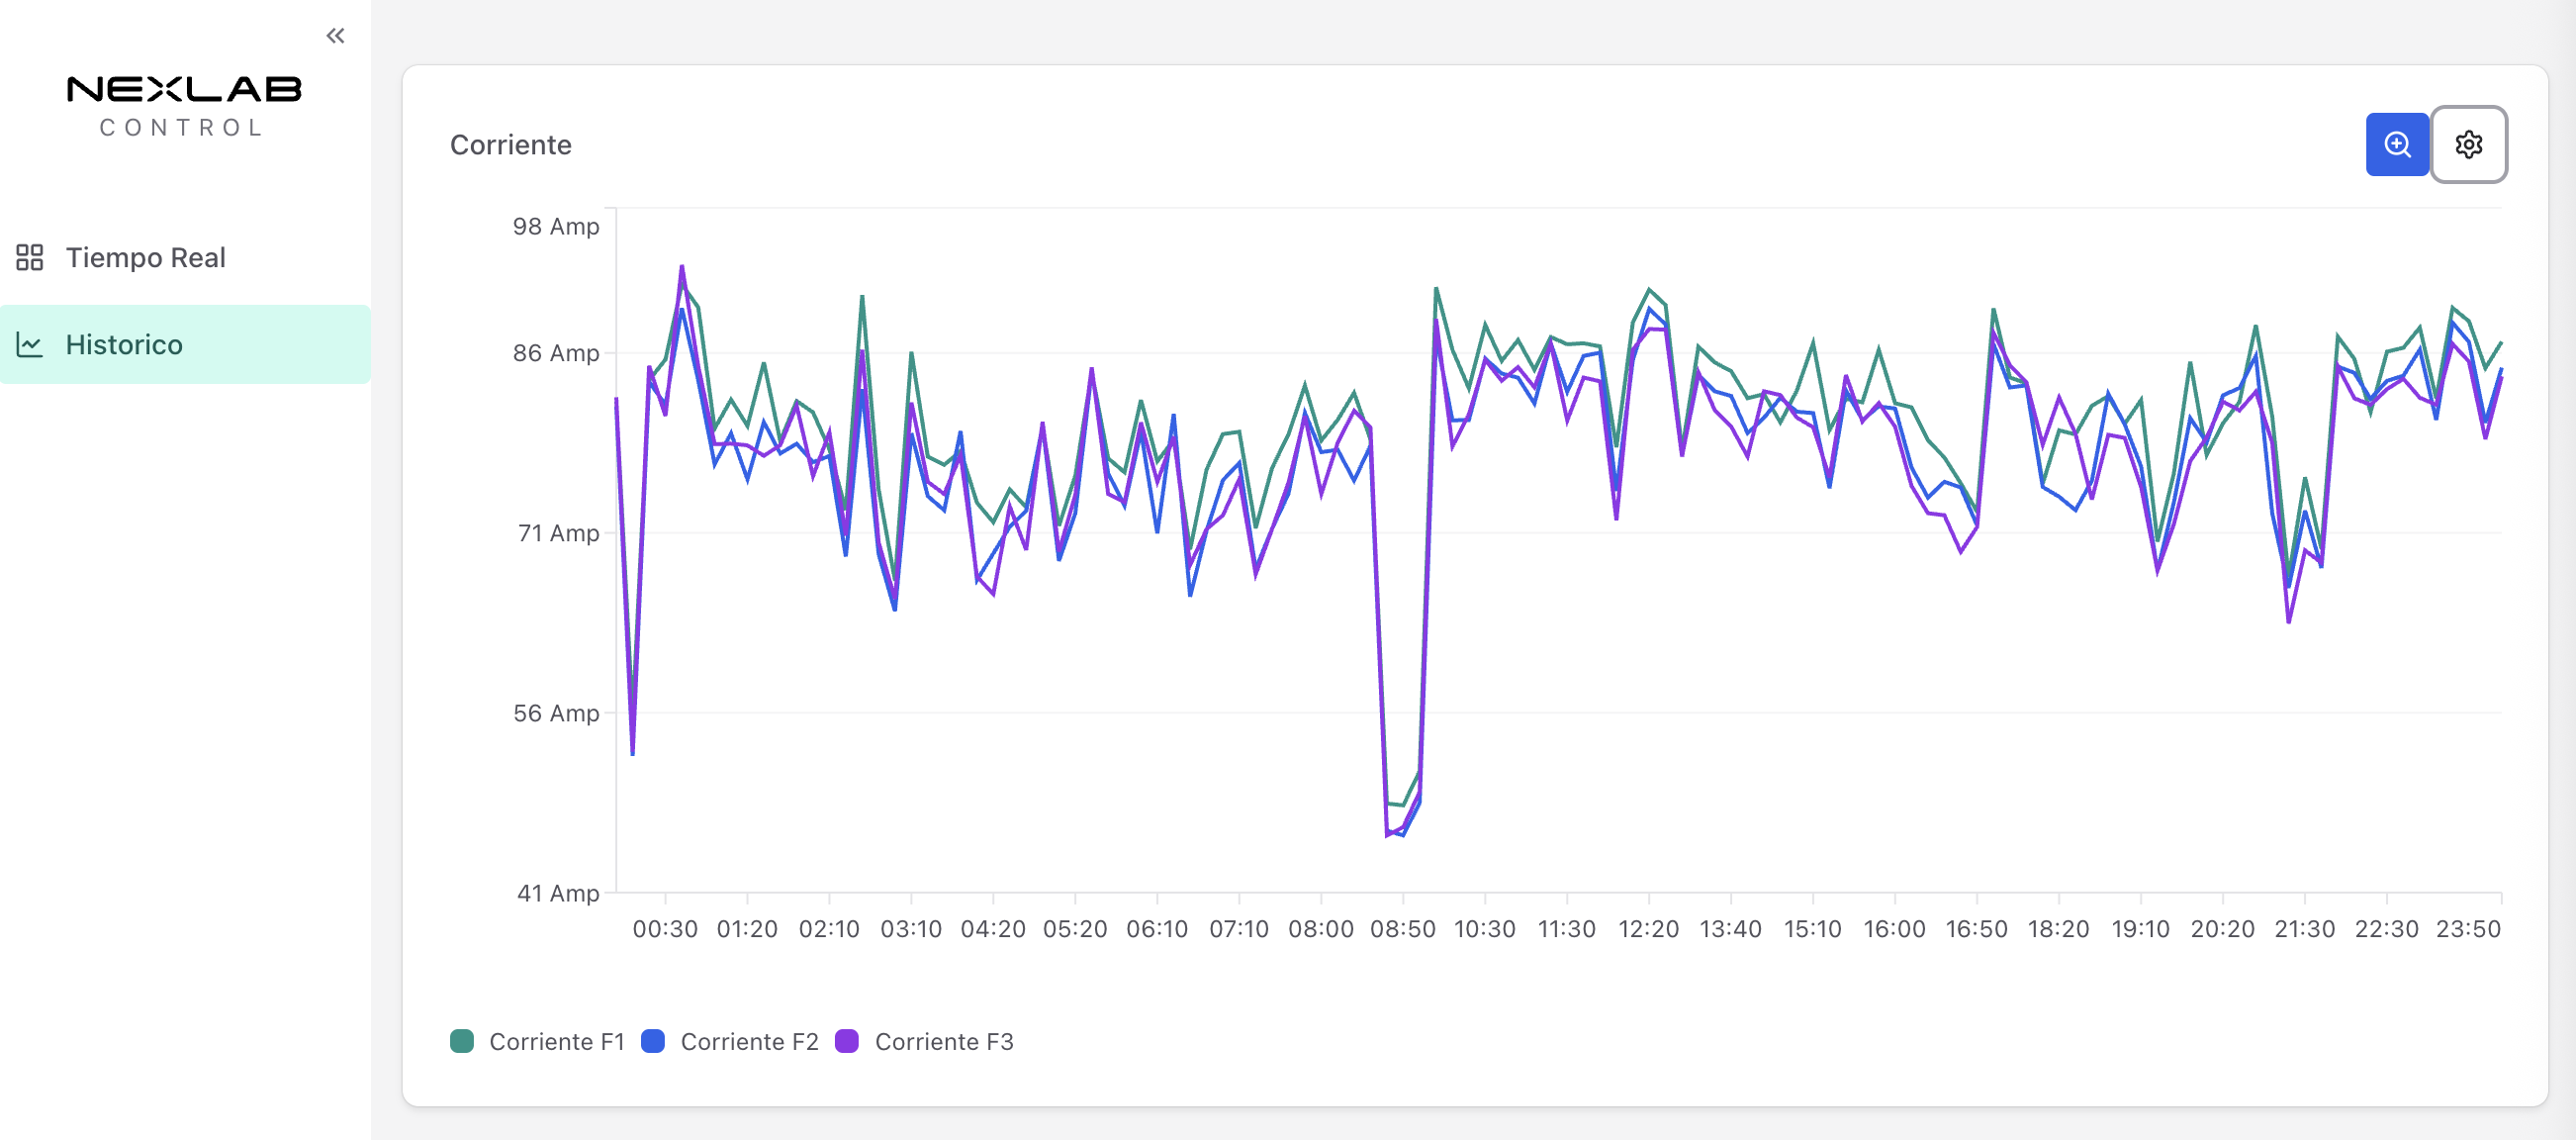Click the line-chart icon beside Historico
This screenshot has width=2576, height=1140.
click(x=30, y=344)
